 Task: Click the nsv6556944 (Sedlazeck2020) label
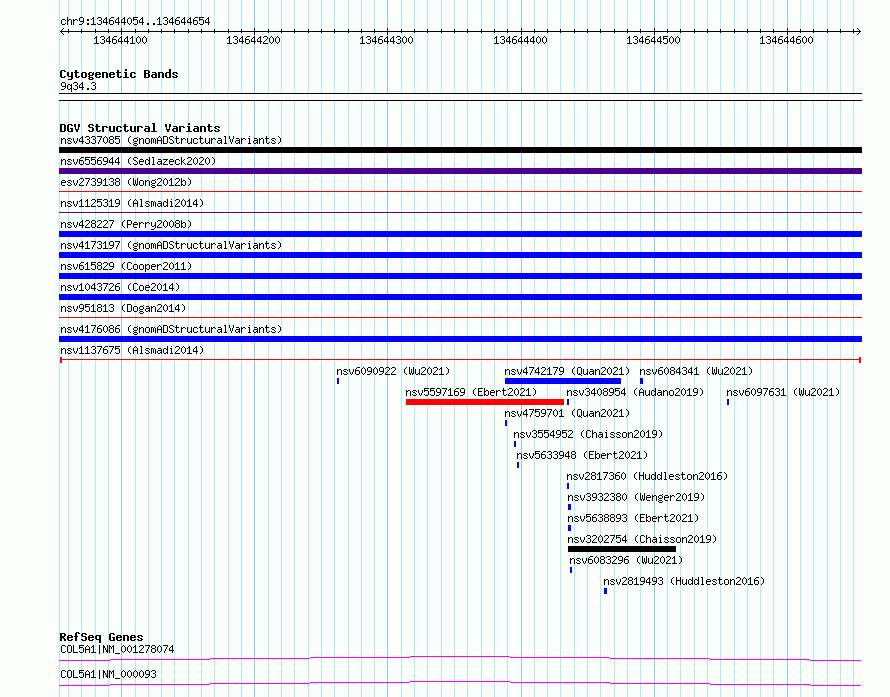click(138, 161)
